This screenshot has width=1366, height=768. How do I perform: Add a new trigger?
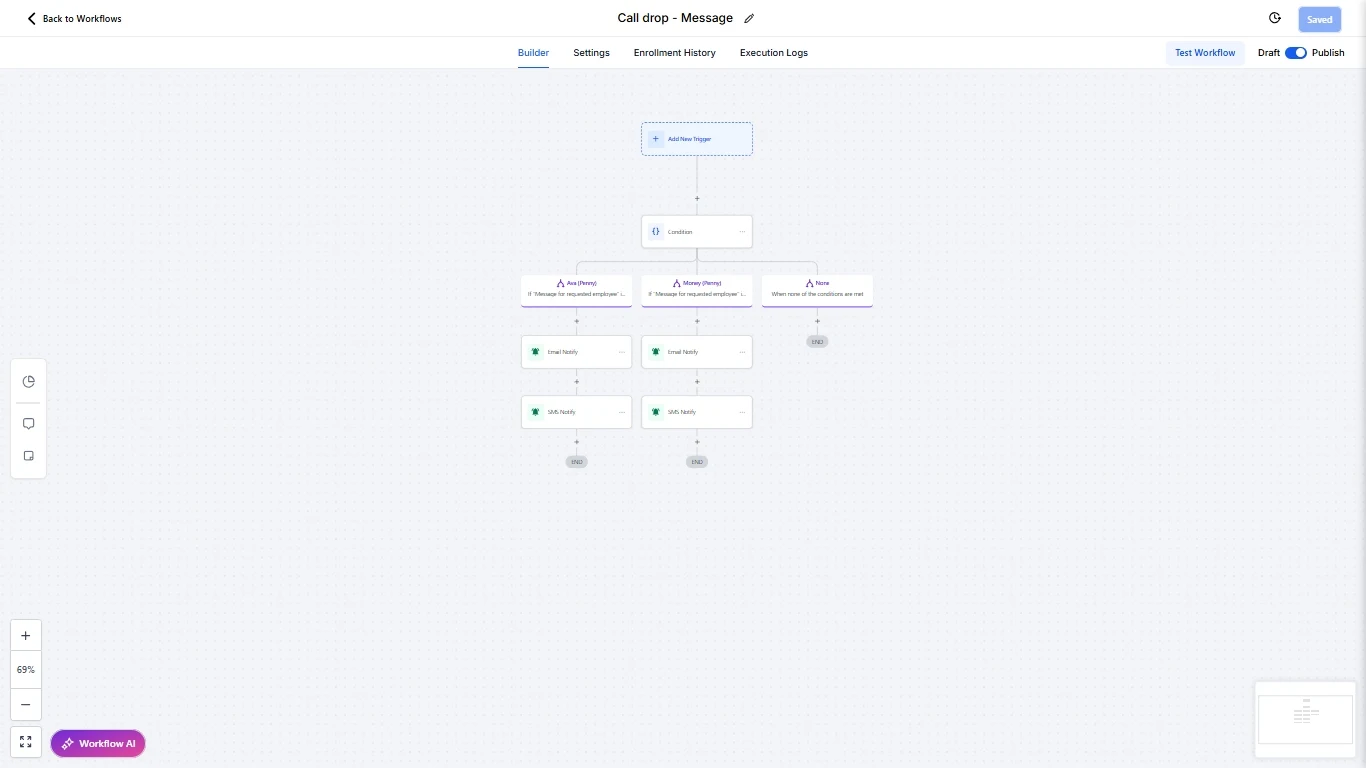pyautogui.click(x=697, y=139)
